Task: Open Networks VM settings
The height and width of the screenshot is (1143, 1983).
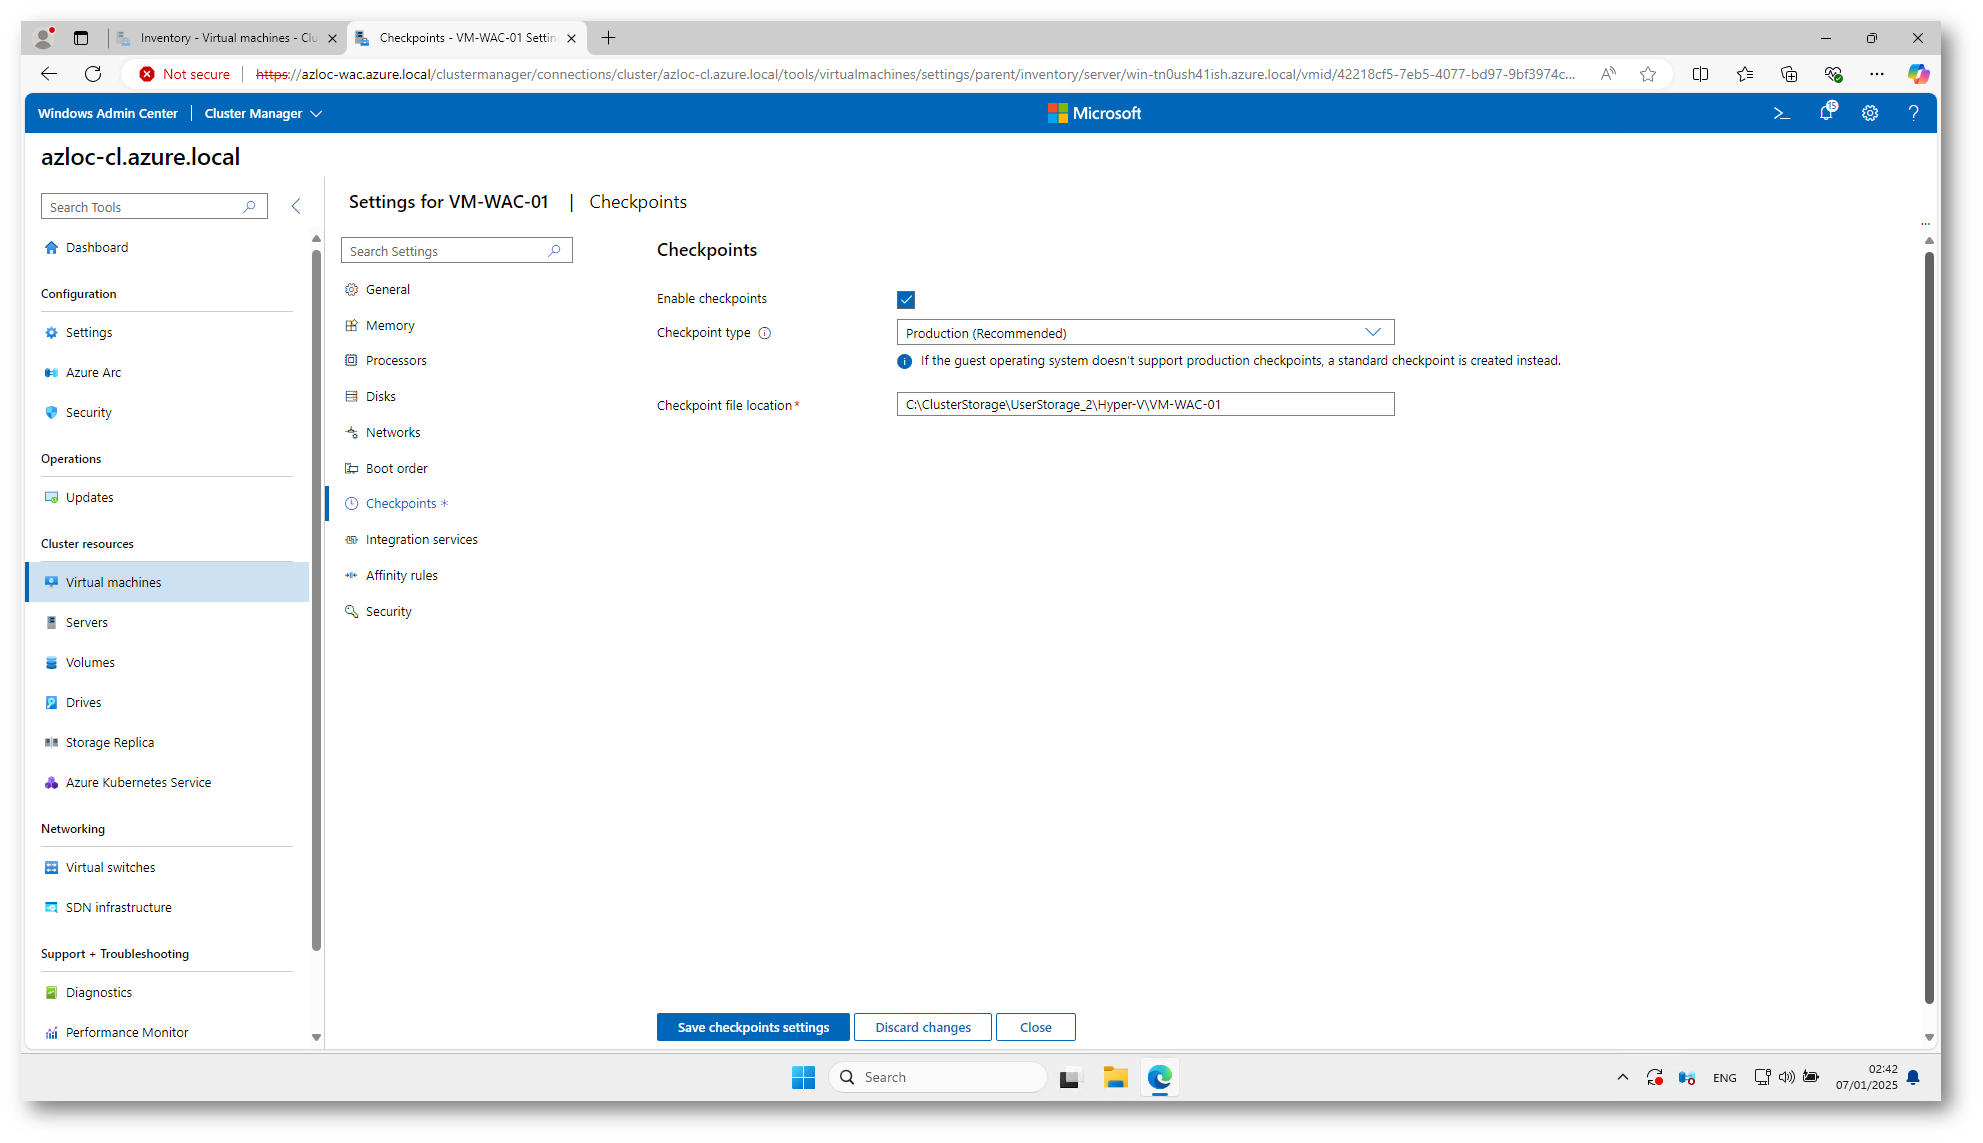Action: click(x=393, y=433)
